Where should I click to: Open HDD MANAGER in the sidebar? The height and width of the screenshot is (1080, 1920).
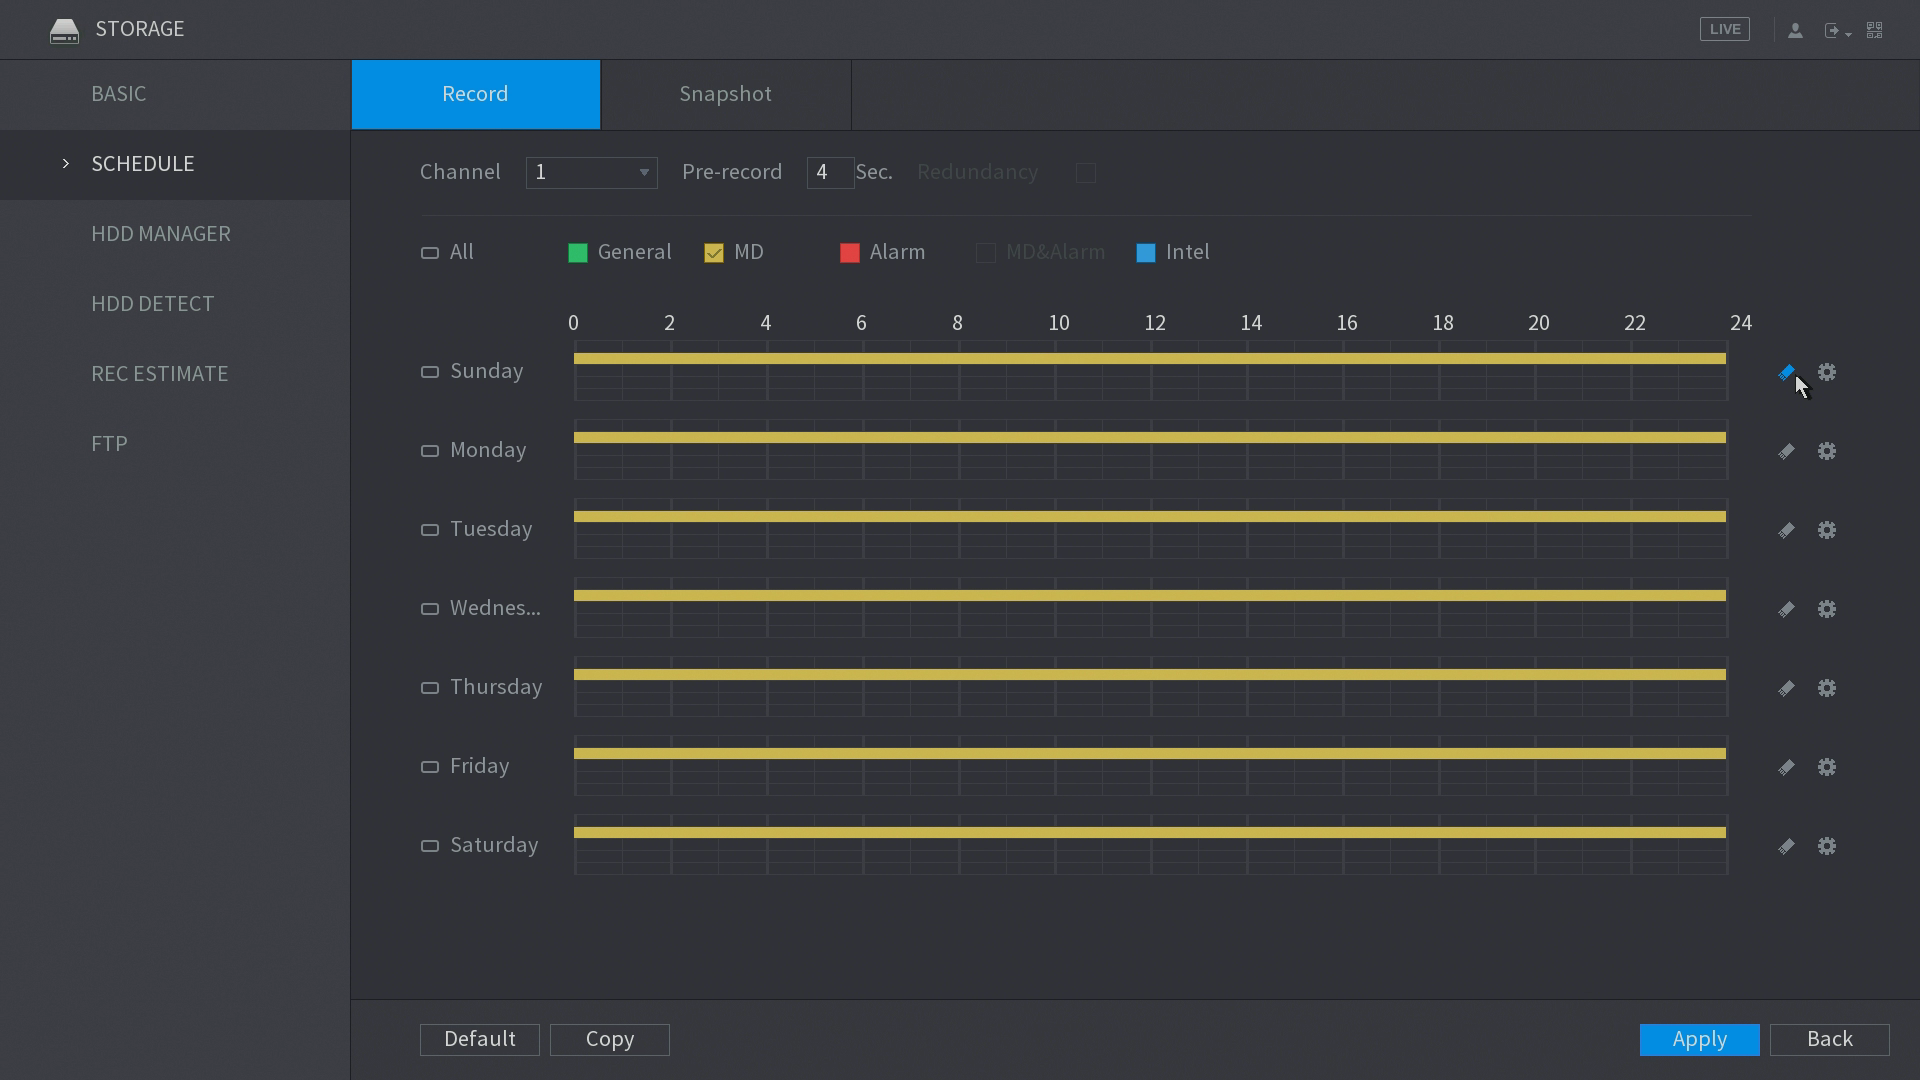coord(175,234)
